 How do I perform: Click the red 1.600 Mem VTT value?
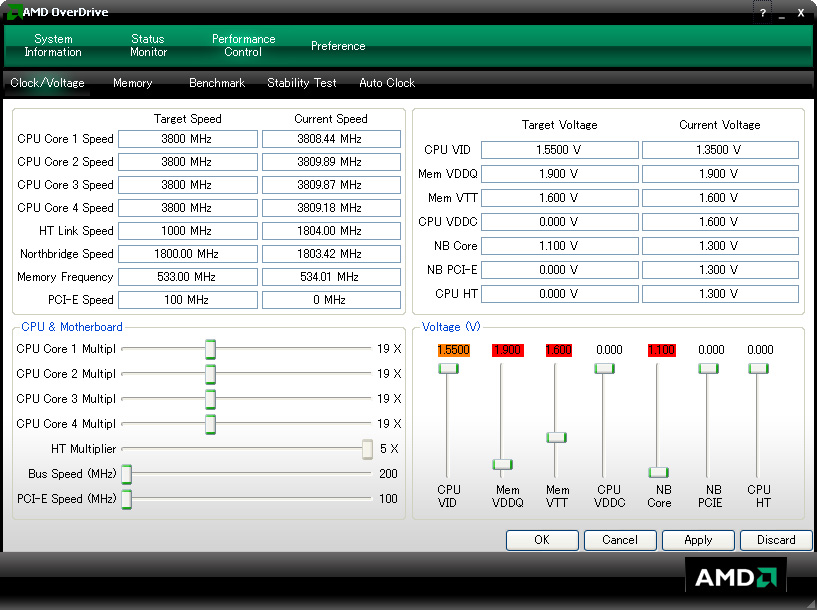click(x=559, y=350)
